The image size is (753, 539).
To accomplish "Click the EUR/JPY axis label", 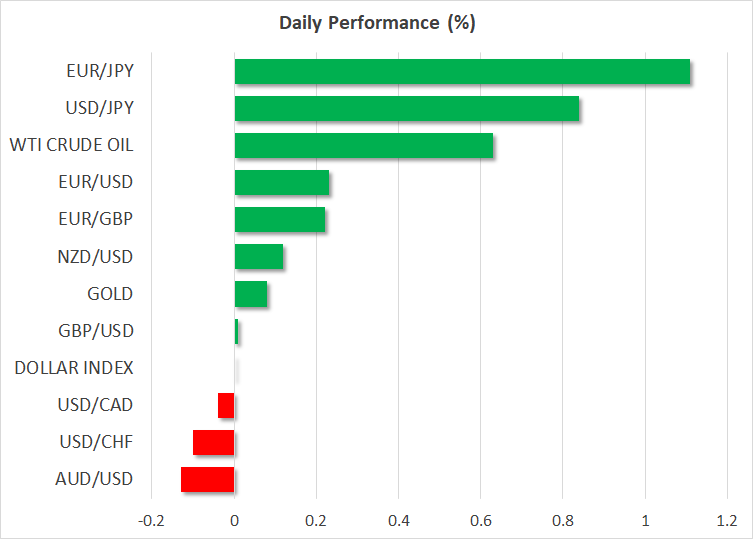I will click(100, 71).
